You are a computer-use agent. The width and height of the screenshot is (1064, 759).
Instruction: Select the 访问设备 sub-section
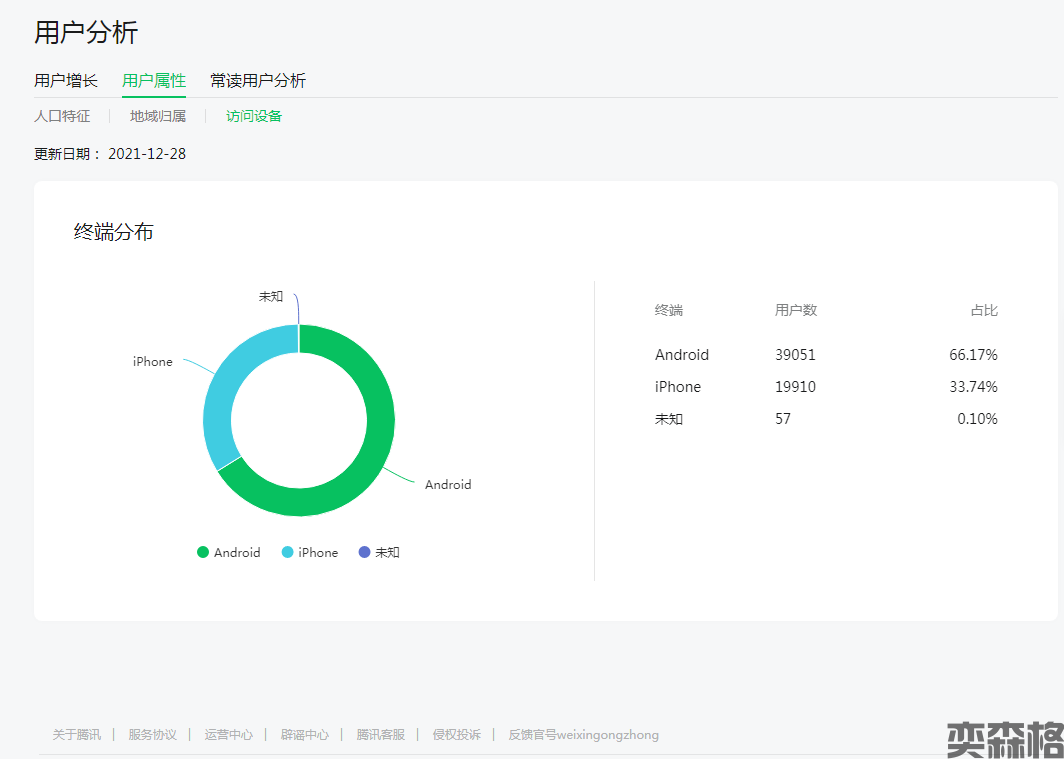coord(254,116)
